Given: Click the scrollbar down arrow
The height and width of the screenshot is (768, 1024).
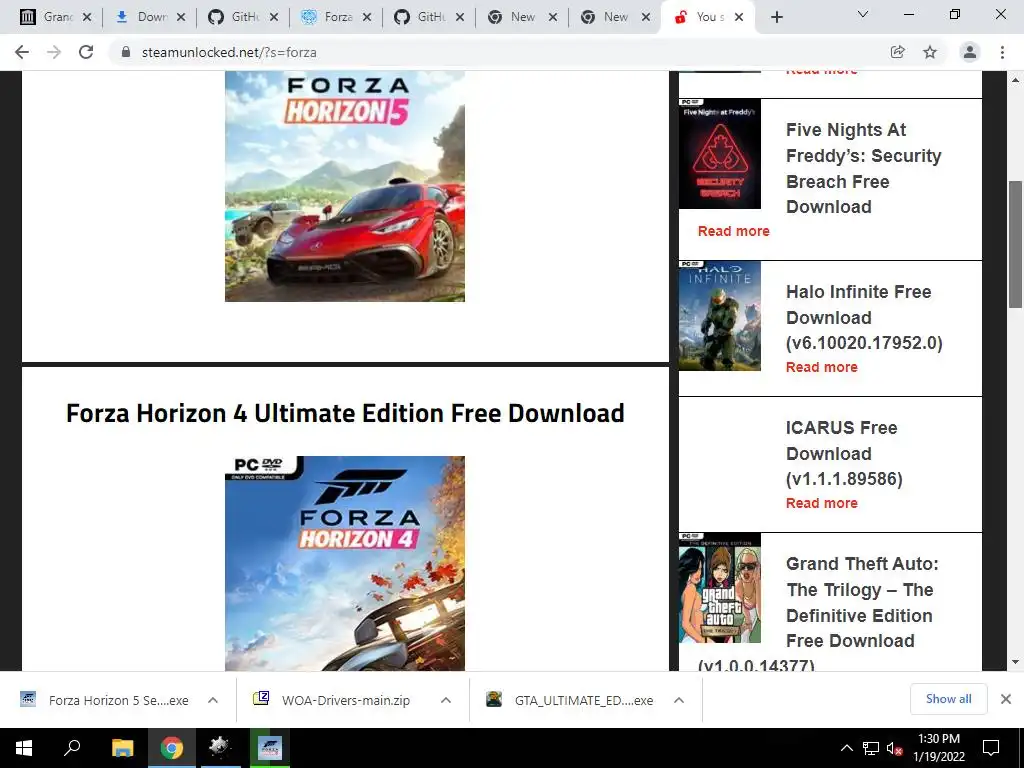Looking at the screenshot, I should 1016,662.
